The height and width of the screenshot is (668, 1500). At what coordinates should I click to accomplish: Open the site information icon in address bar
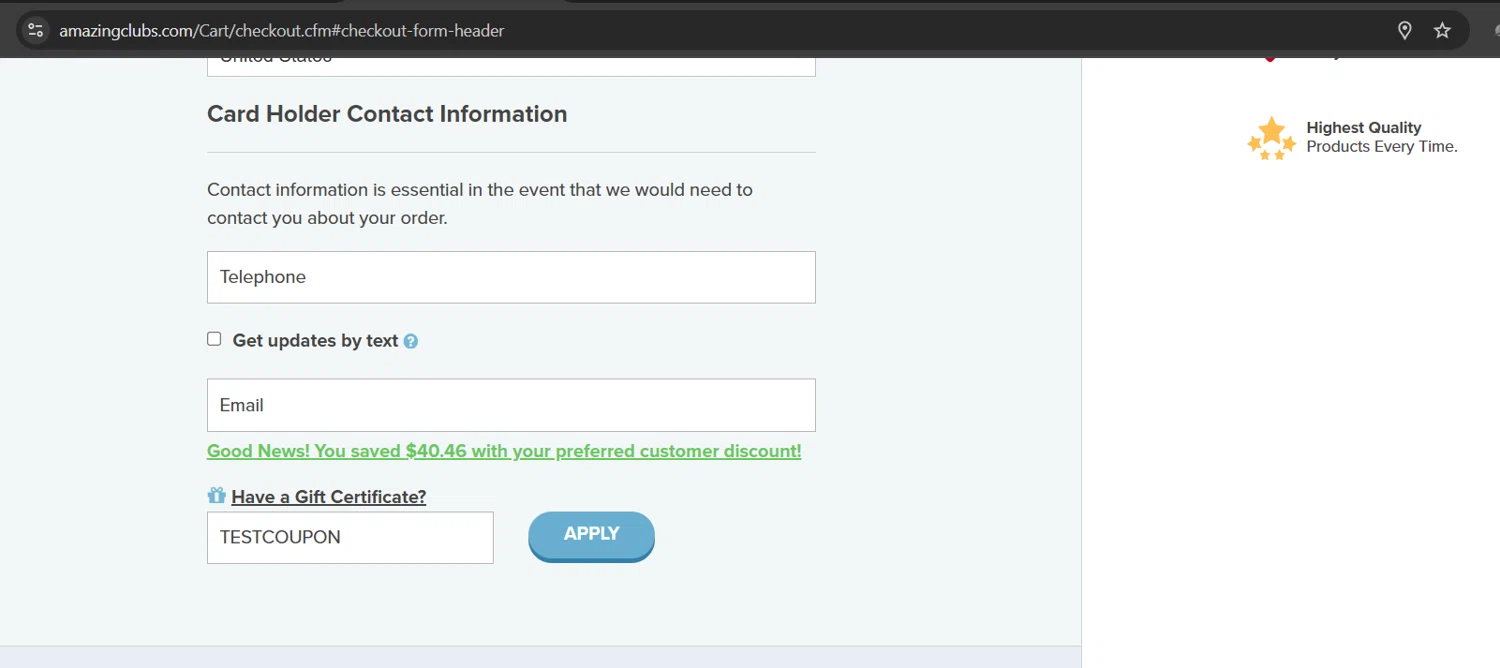click(35, 30)
